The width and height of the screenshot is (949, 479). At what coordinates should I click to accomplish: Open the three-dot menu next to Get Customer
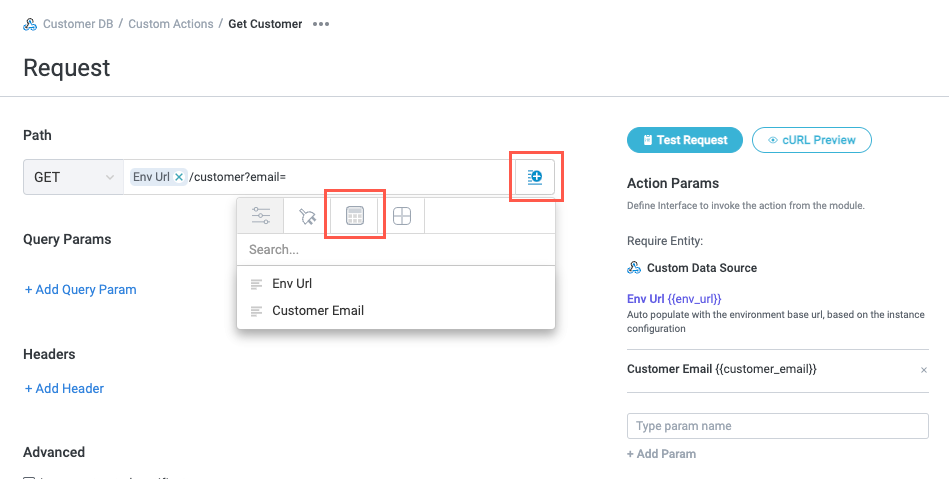point(321,24)
